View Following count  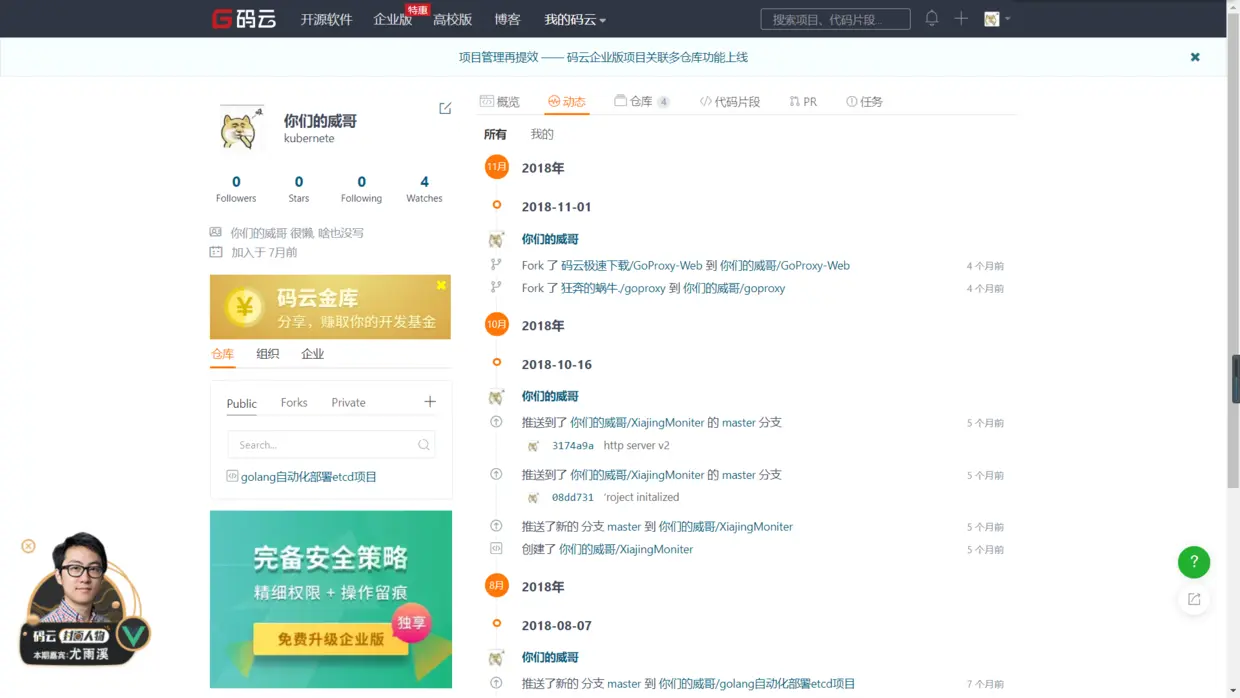361,188
